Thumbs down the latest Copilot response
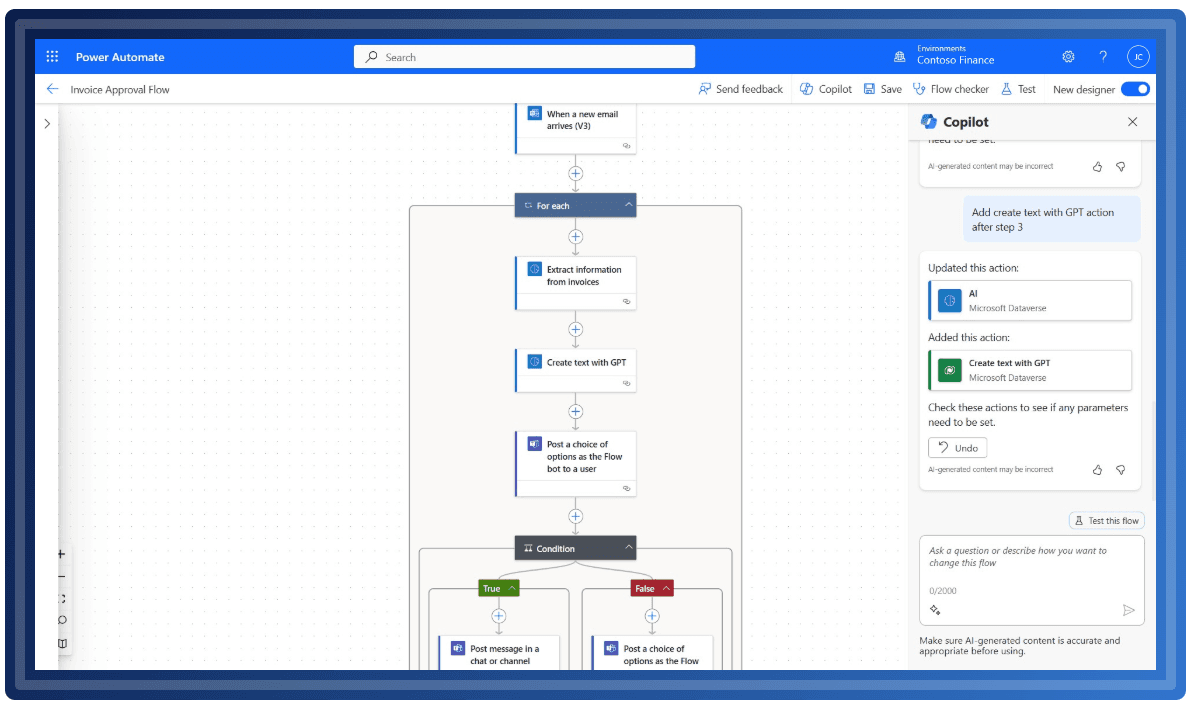Viewport: 1194px width, 709px height. (x=1121, y=470)
